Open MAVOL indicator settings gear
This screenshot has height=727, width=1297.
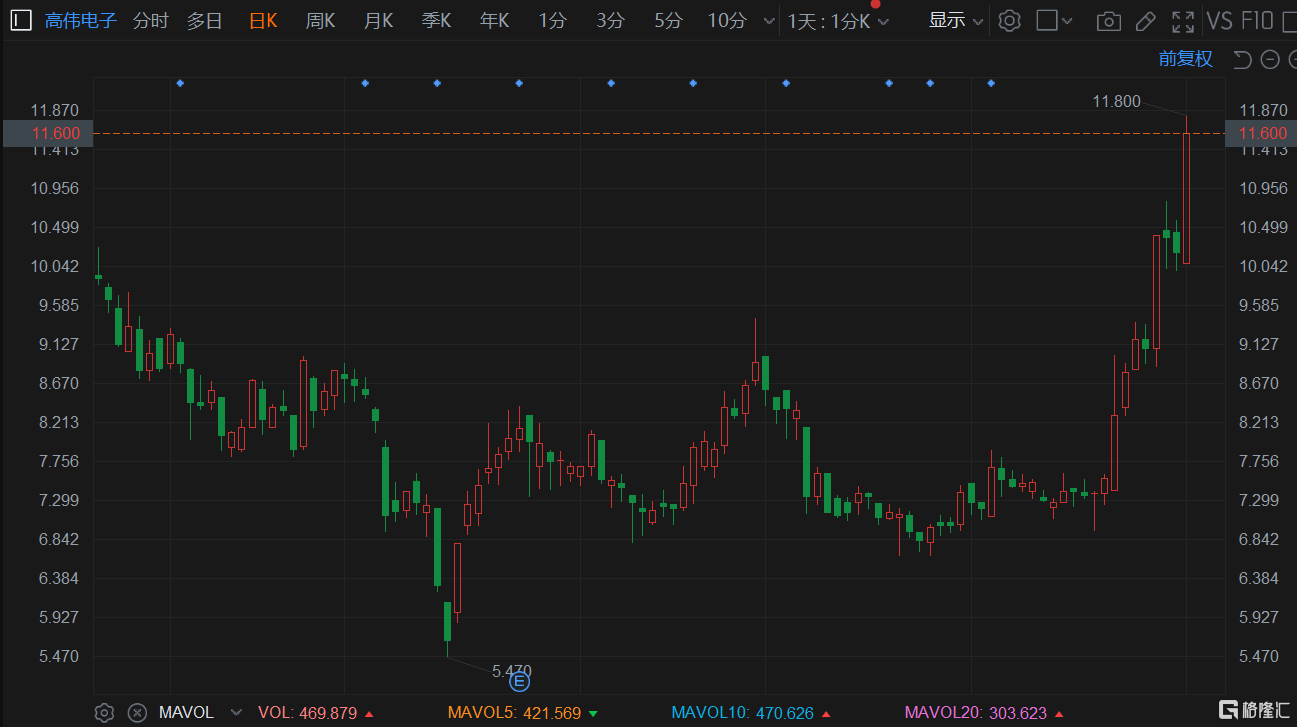pyautogui.click(x=104, y=712)
